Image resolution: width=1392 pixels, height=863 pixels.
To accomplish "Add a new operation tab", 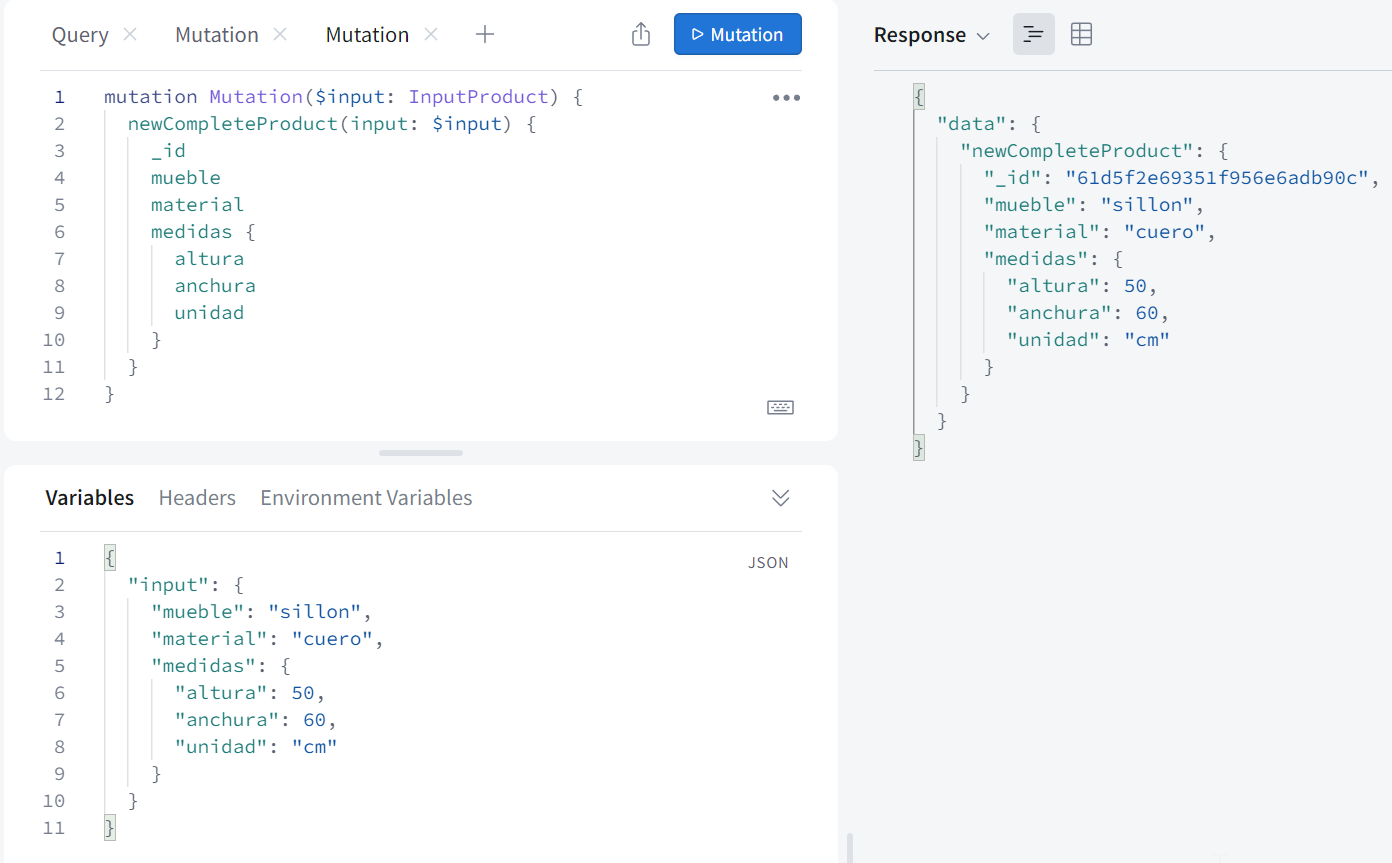I will (485, 34).
